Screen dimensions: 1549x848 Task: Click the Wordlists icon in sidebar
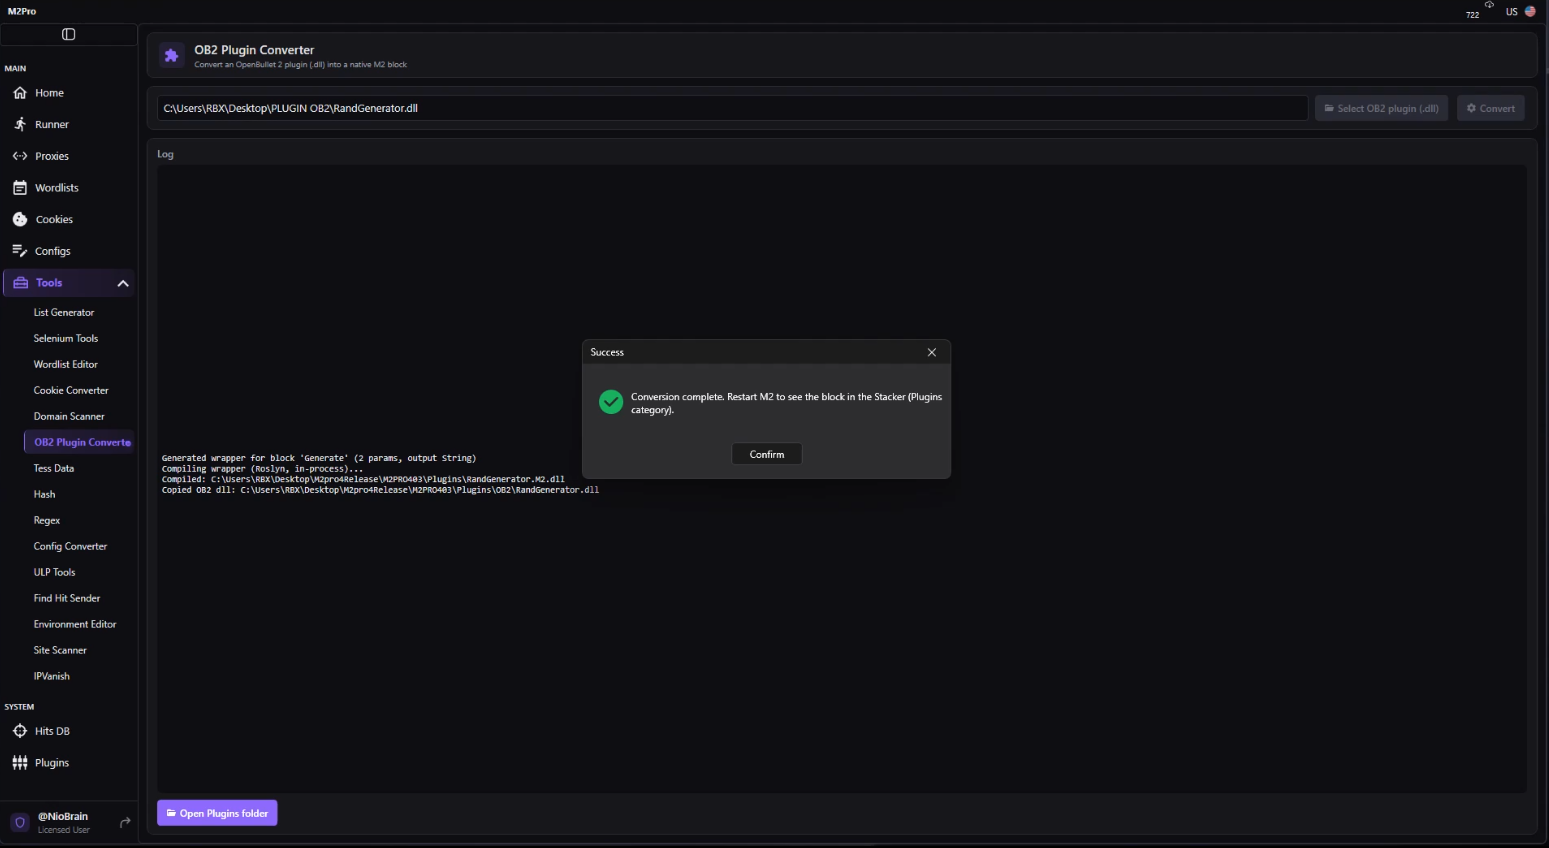(20, 188)
